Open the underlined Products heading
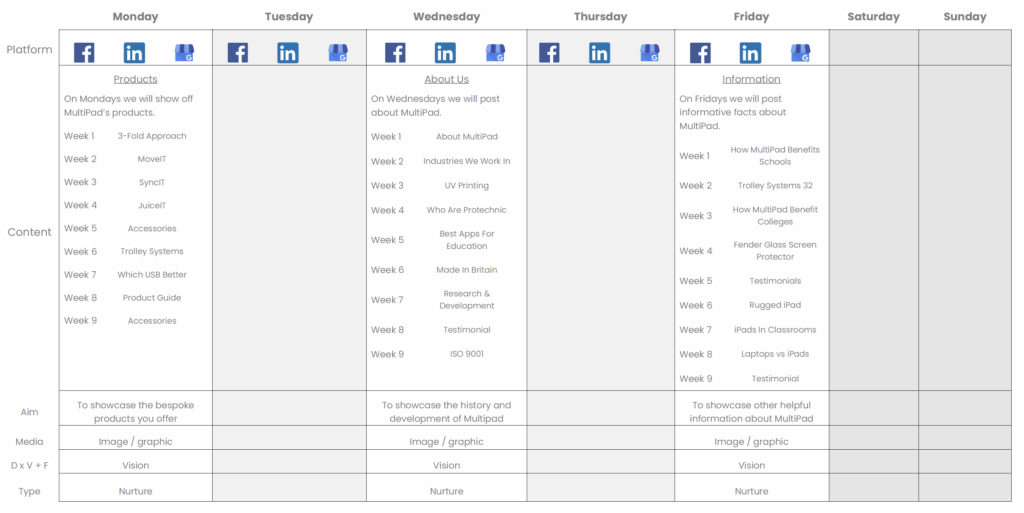Screen dimensions: 1024x513 click(135, 79)
